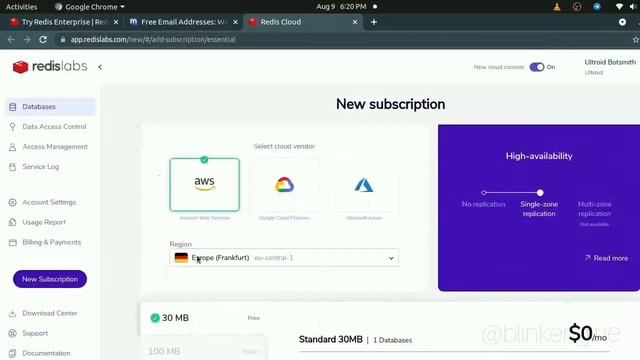Click the VLC cone tray icon

[557, 7]
